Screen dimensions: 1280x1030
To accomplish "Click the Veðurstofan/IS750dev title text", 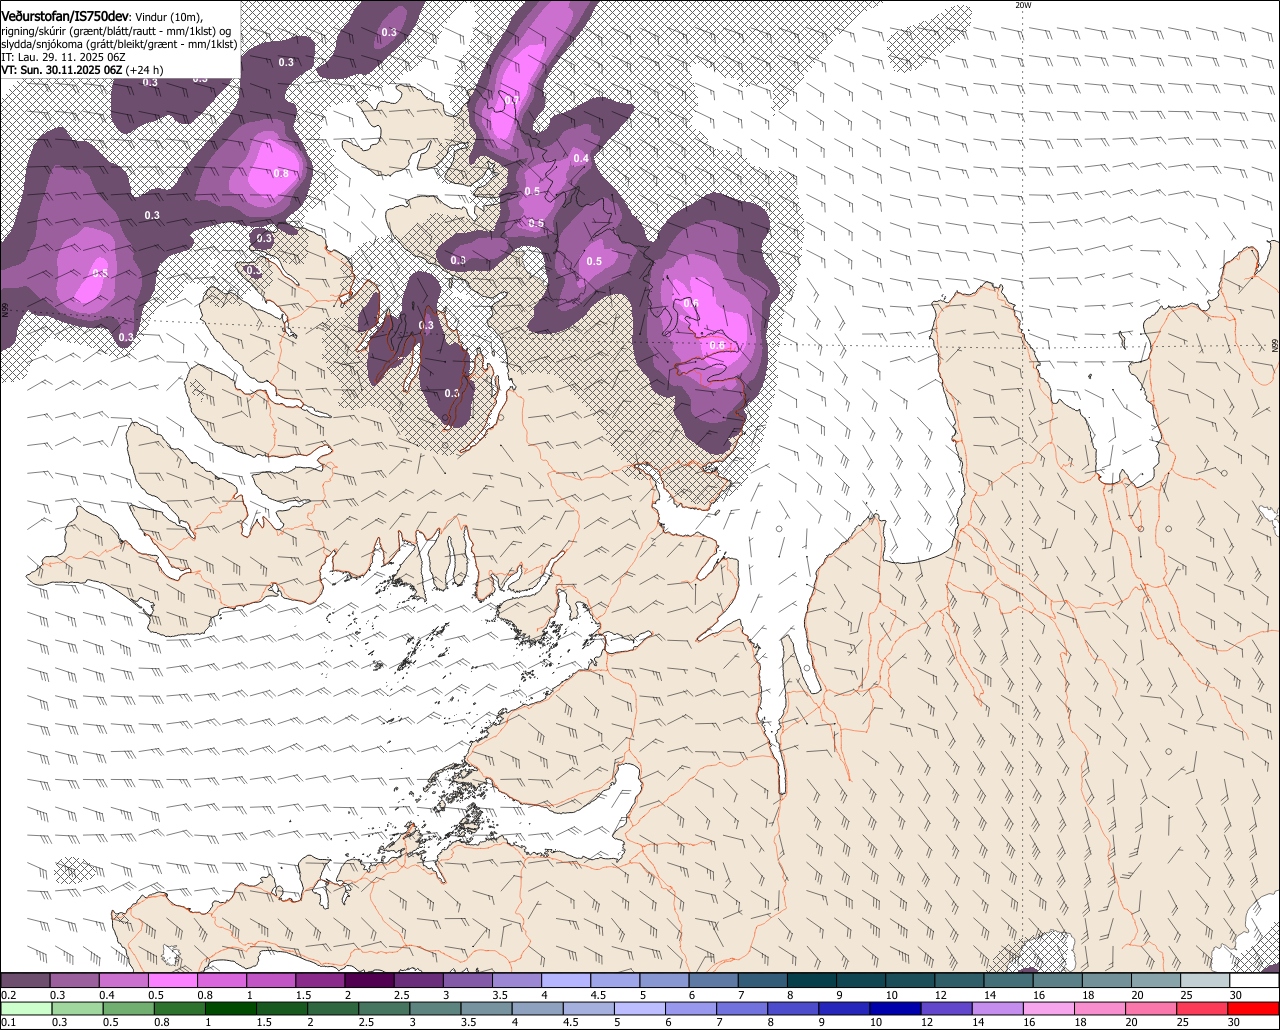I will pyautogui.click(x=65, y=15).
